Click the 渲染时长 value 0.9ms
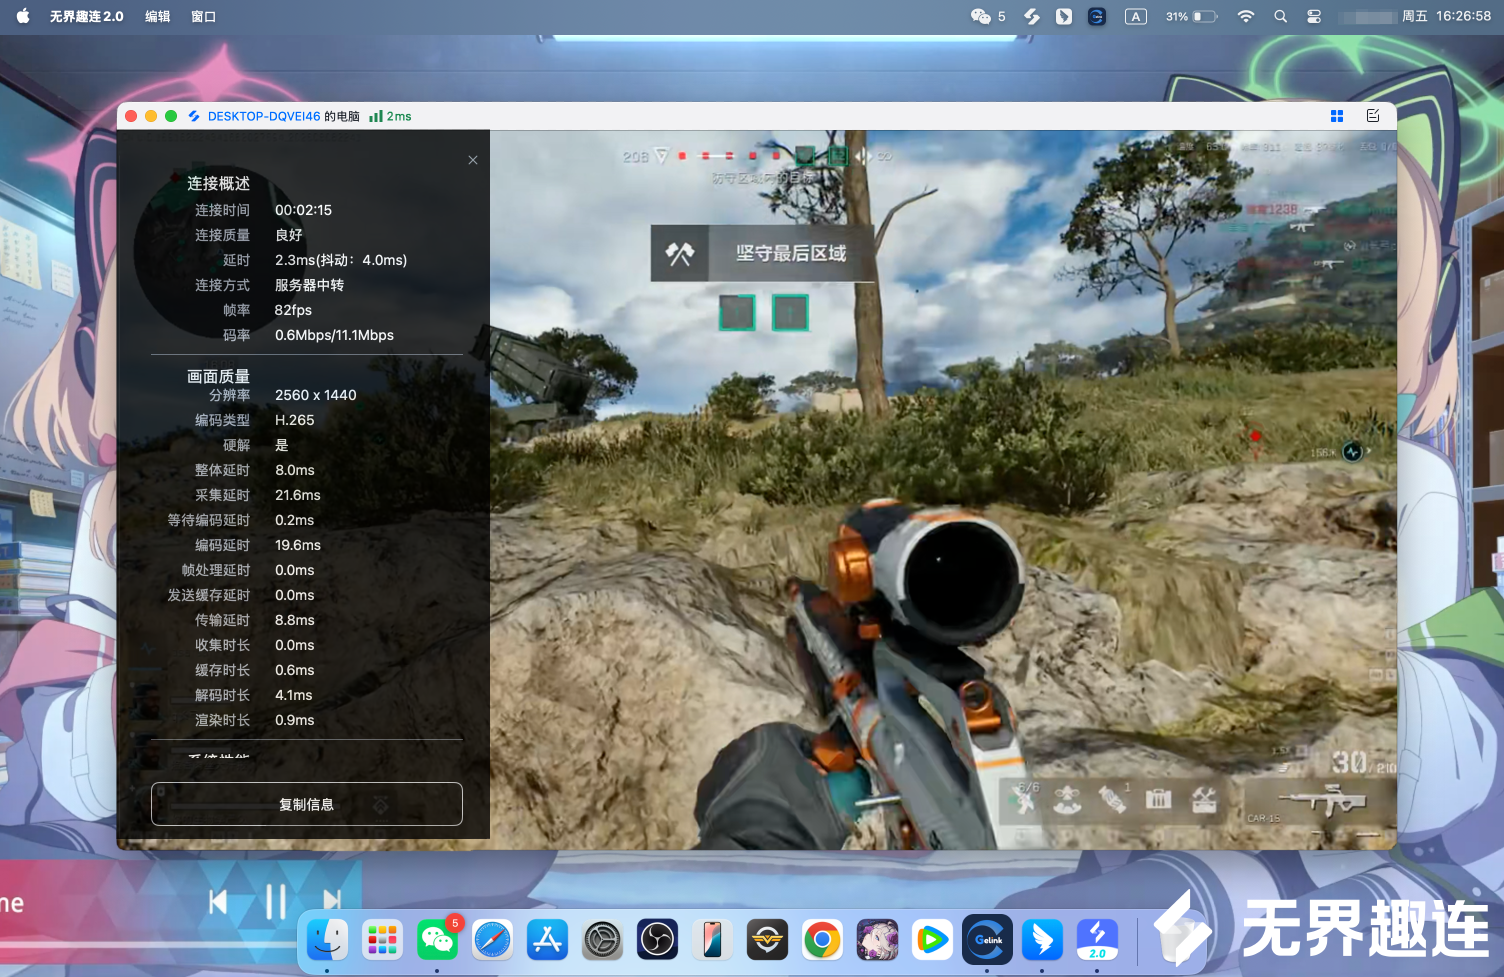 (x=295, y=720)
